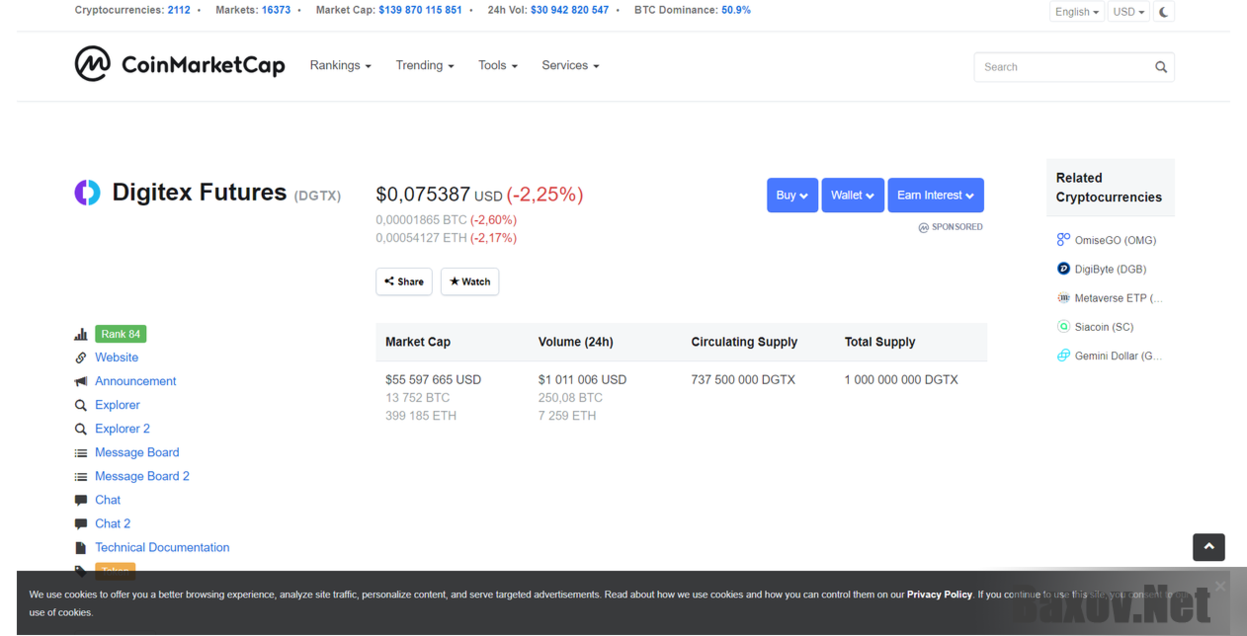Open the Services menu

(x=570, y=65)
